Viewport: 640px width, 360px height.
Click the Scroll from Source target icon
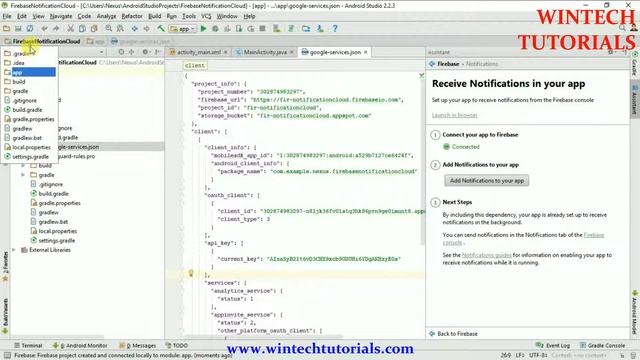coord(121,52)
